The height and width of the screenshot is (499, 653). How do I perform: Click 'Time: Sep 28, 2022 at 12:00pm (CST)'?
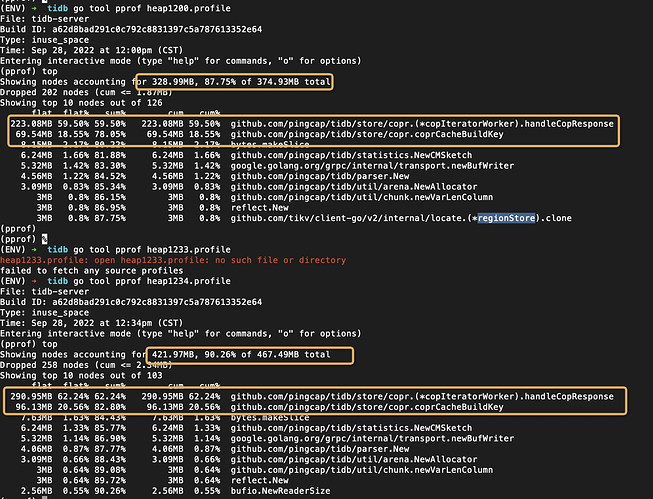pyautogui.click(x=92, y=50)
